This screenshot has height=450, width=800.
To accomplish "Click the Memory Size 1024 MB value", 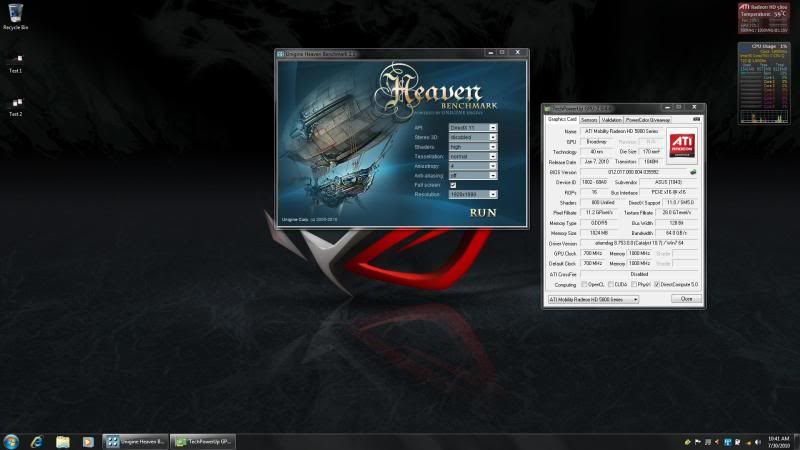I will pos(598,233).
